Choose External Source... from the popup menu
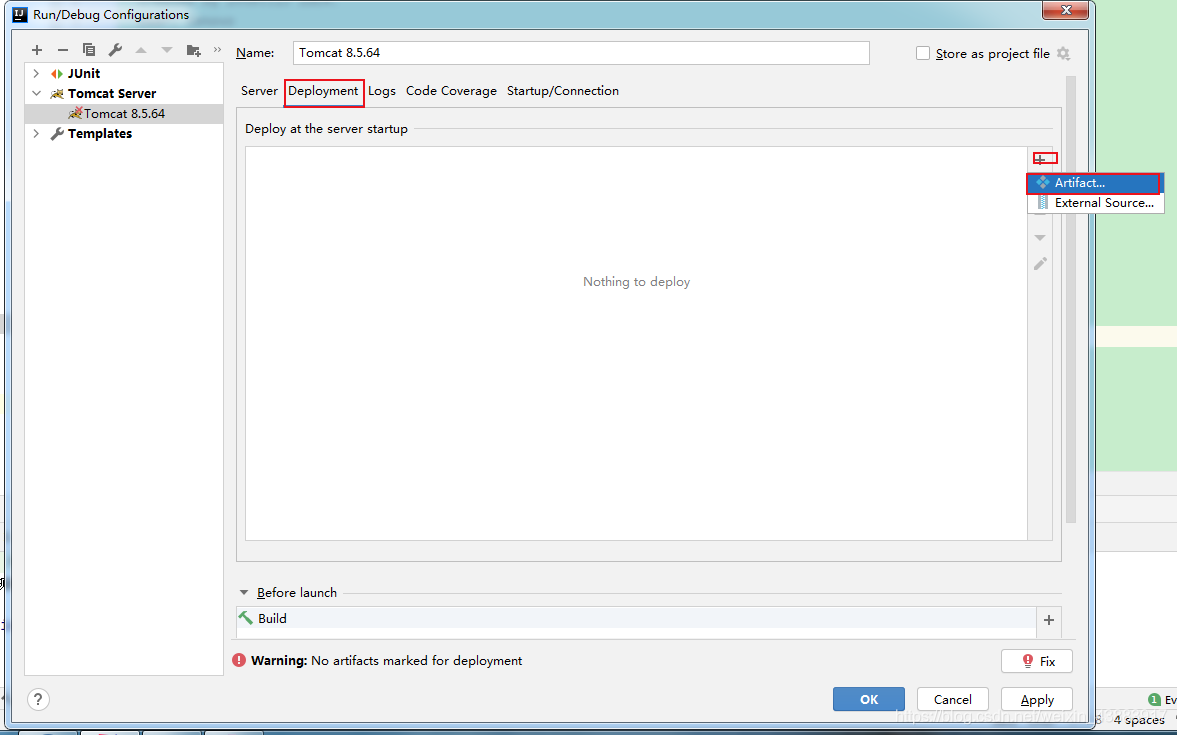The width and height of the screenshot is (1177, 735). [1095, 203]
